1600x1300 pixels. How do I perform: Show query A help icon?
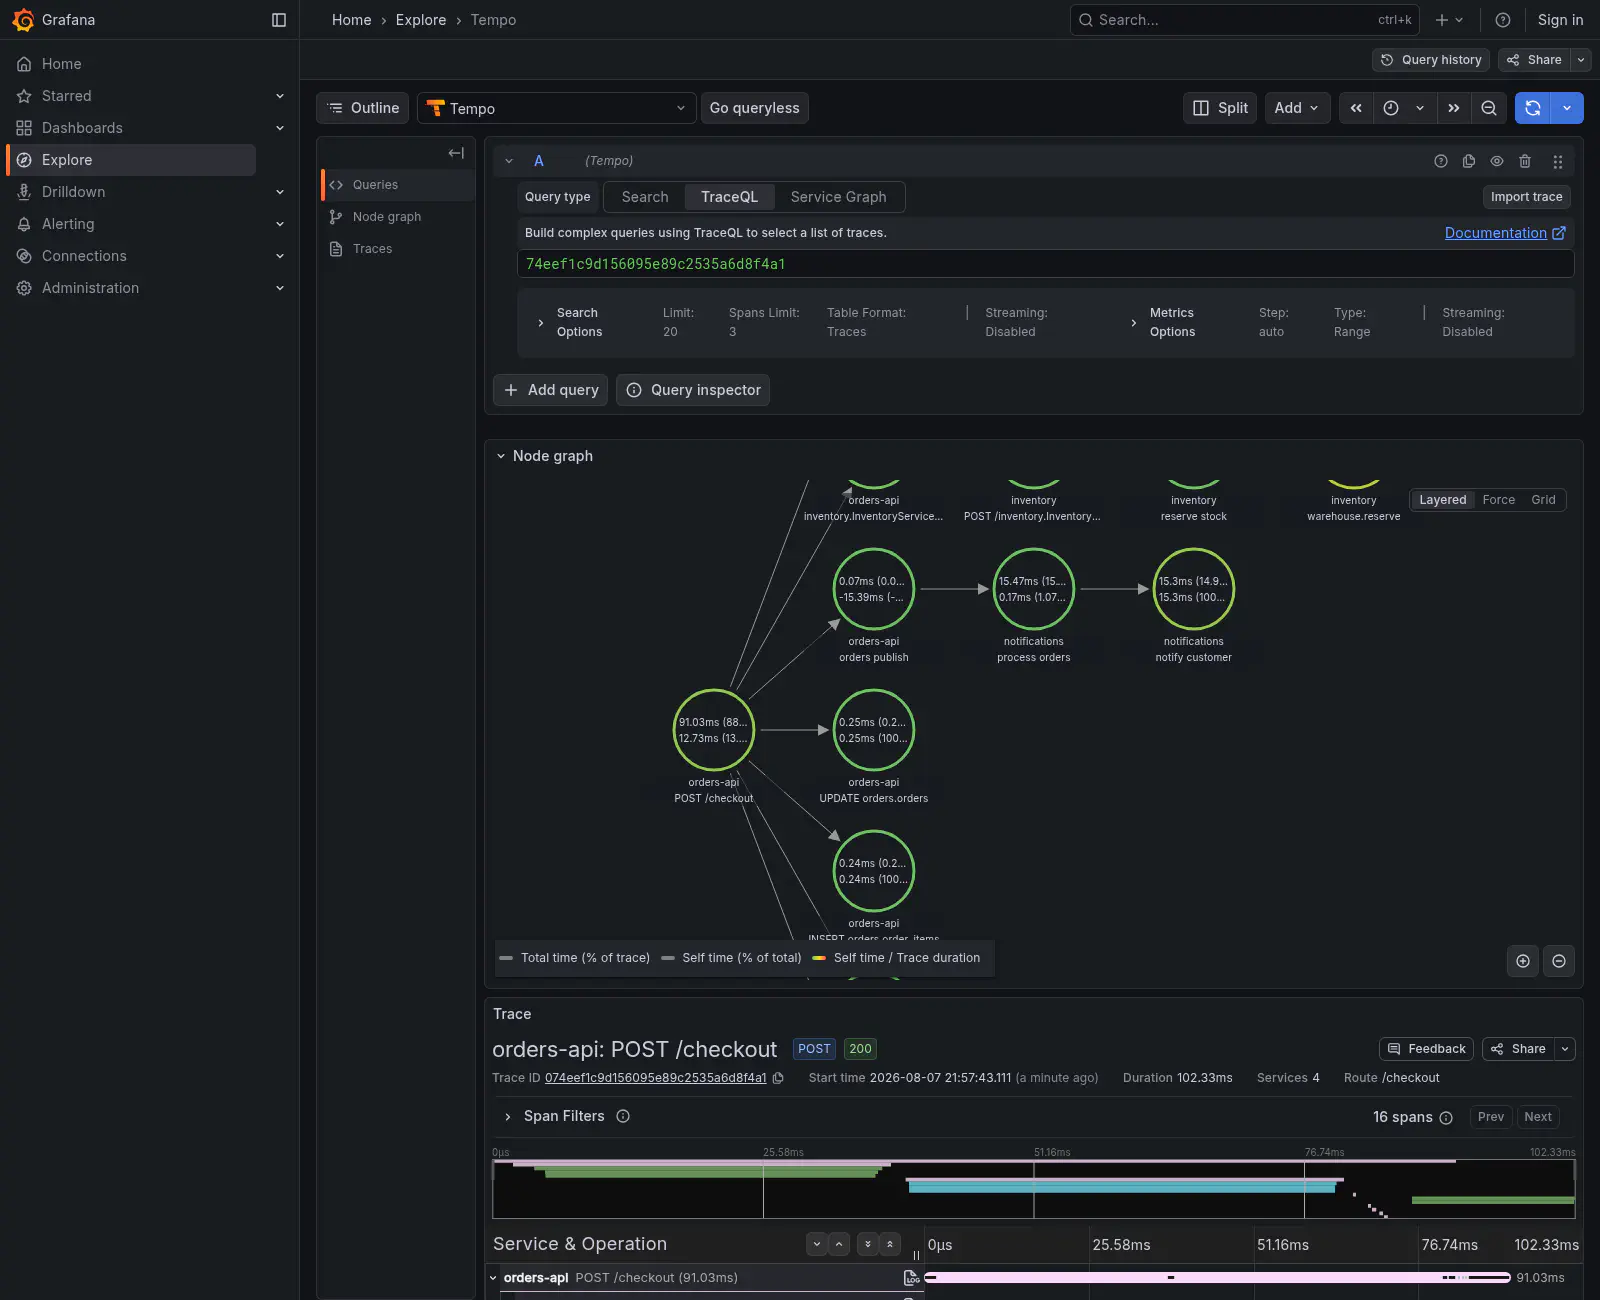[x=1441, y=161]
